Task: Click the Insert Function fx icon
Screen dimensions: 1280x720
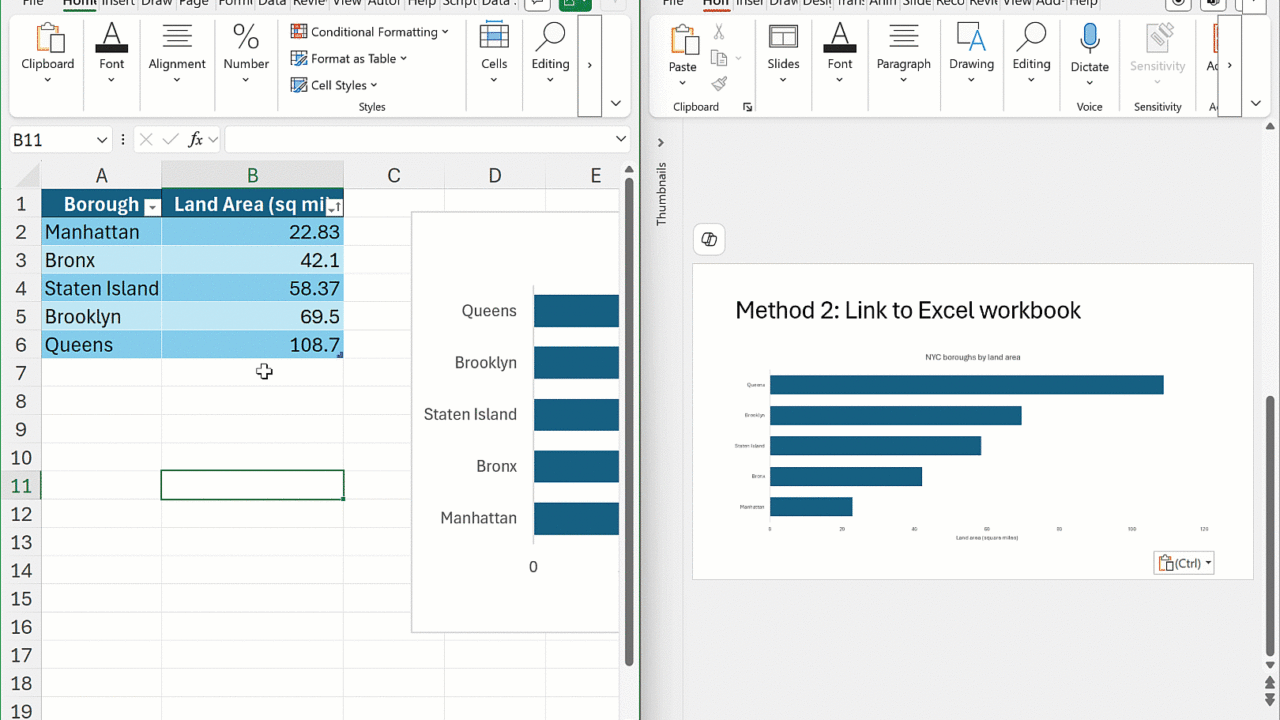Action: point(196,140)
